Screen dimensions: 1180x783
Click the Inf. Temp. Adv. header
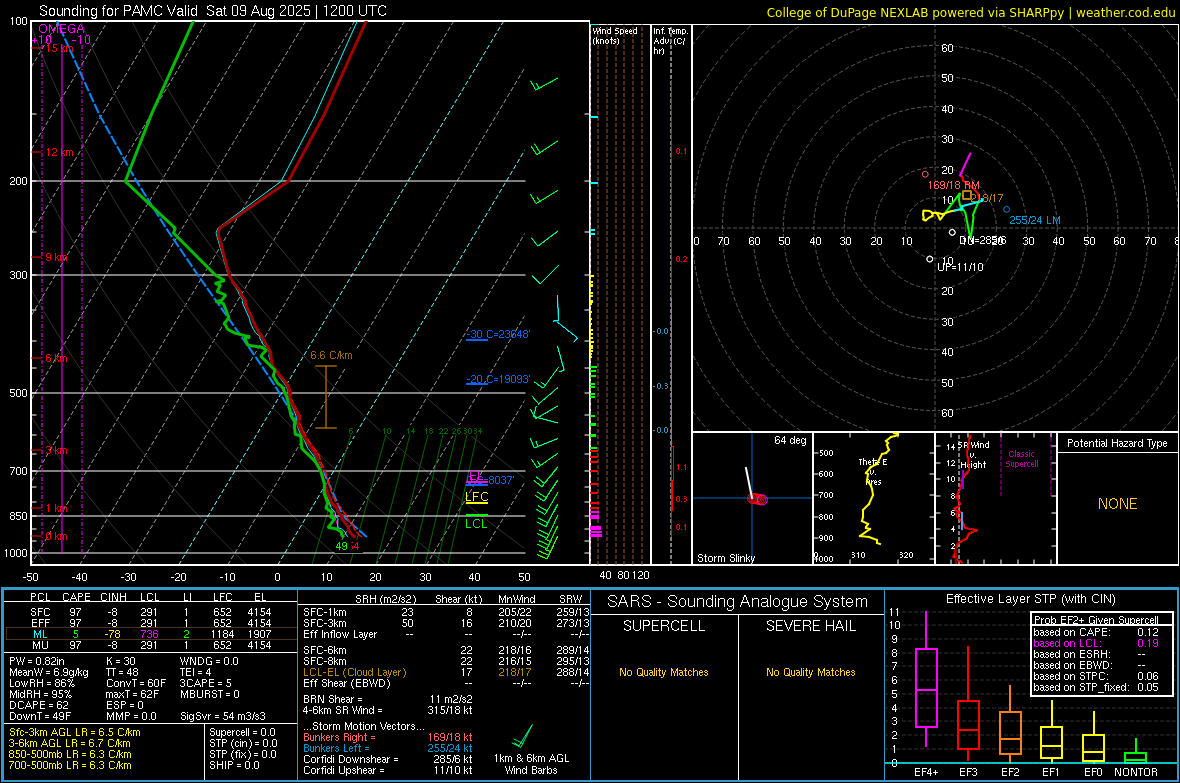click(x=670, y=41)
